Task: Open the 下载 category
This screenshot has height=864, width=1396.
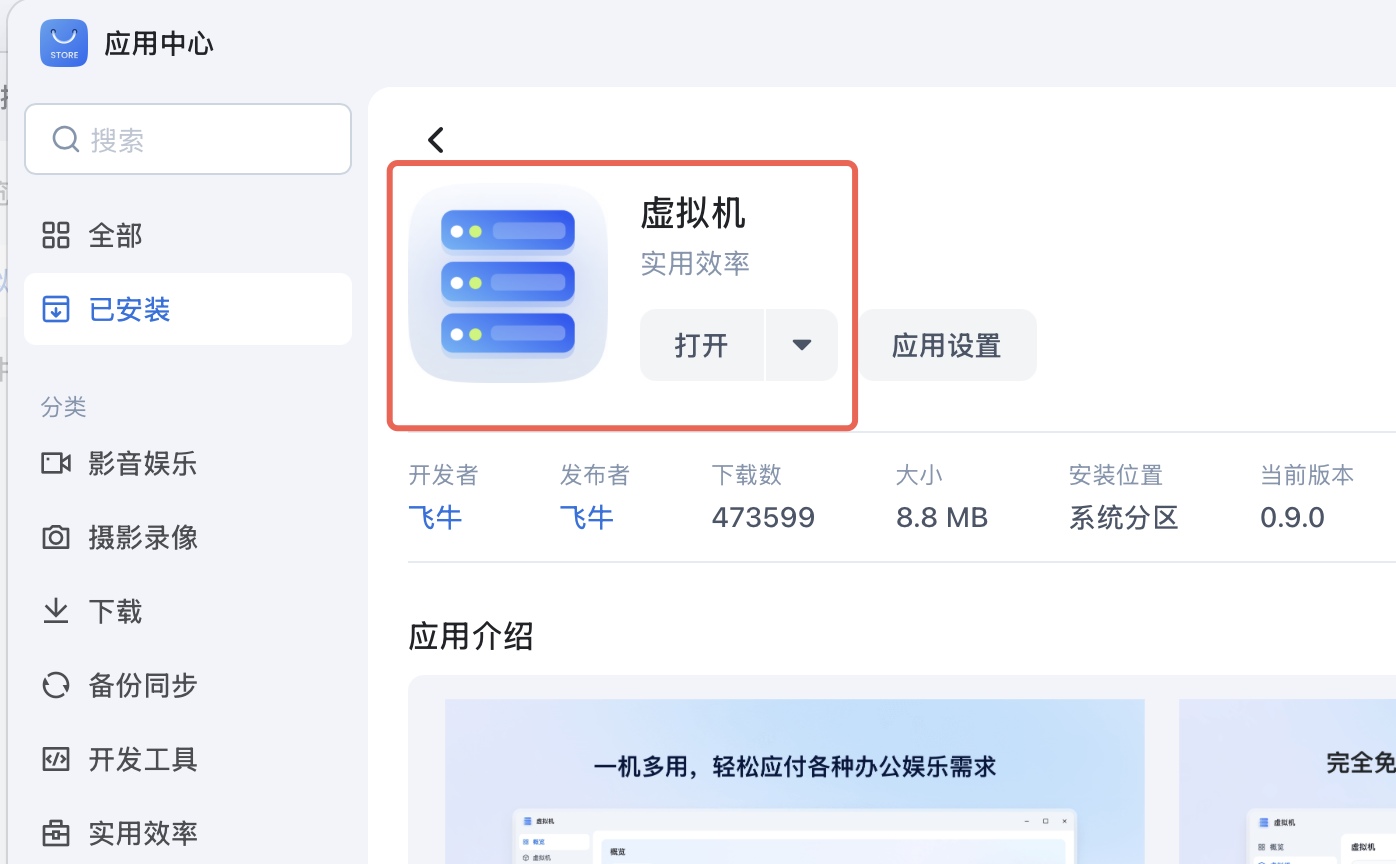Action: click(188, 611)
